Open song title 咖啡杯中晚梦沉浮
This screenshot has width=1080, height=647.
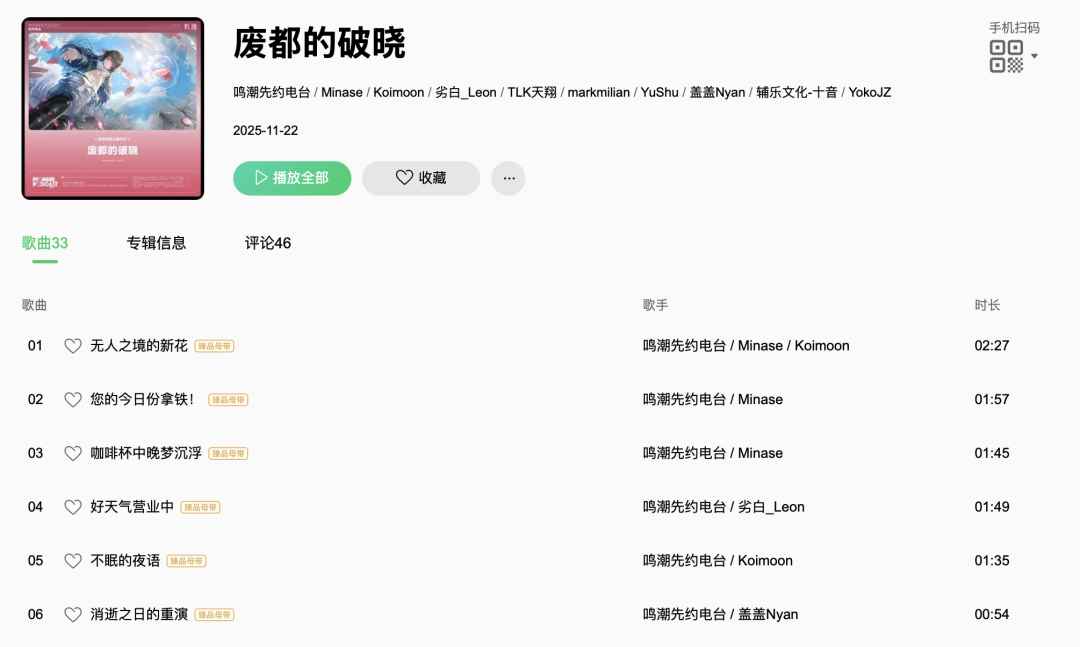tap(146, 453)
